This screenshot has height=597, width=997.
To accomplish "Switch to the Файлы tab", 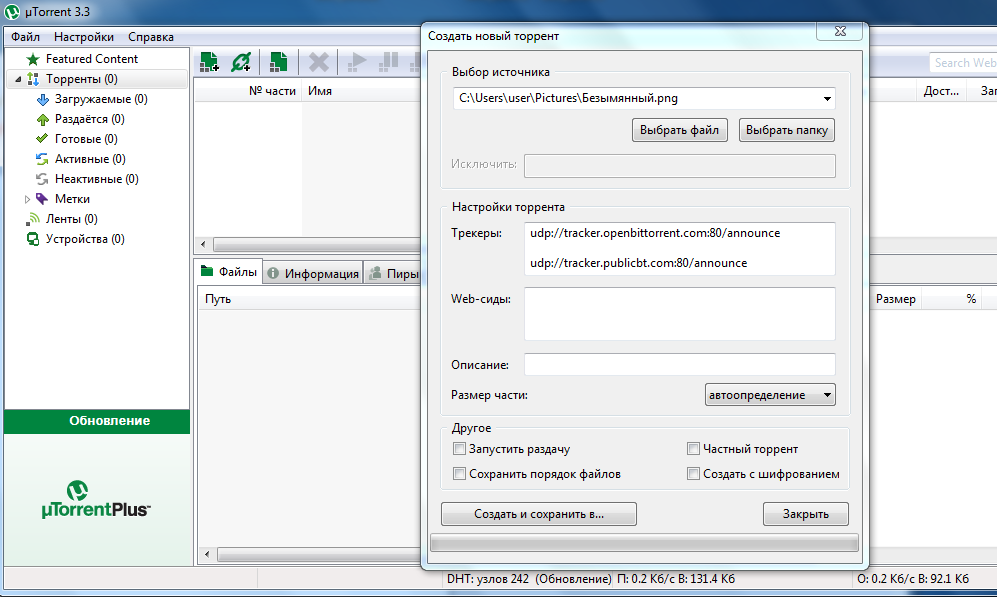I will [229, 271].
